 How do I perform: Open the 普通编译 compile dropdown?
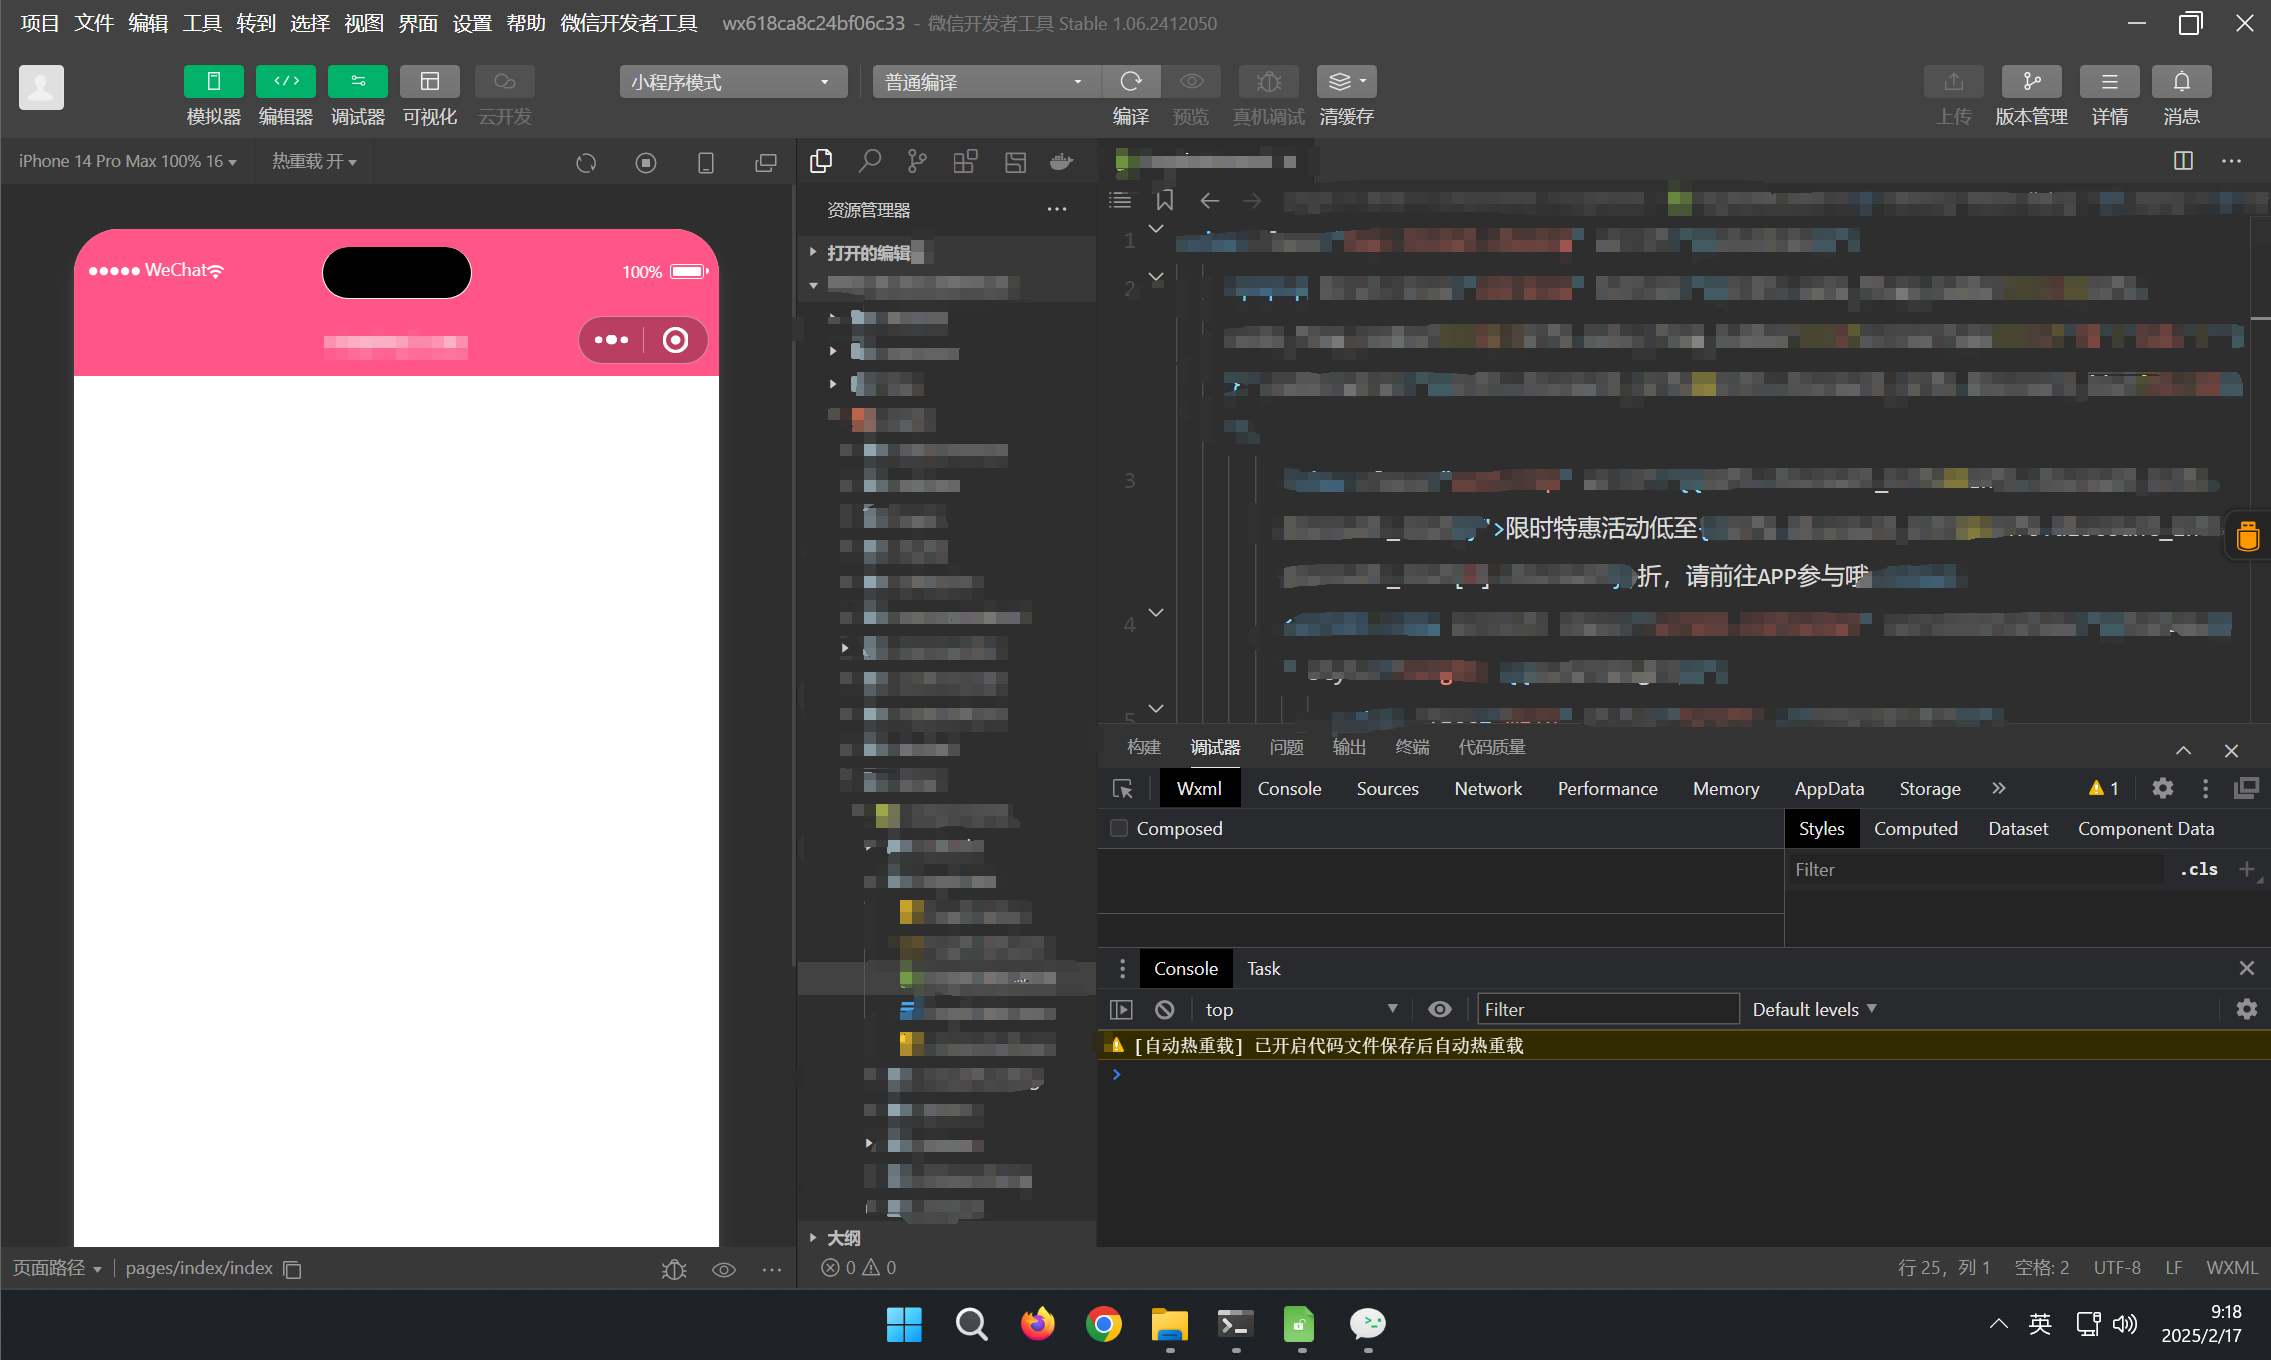(985, 82)
